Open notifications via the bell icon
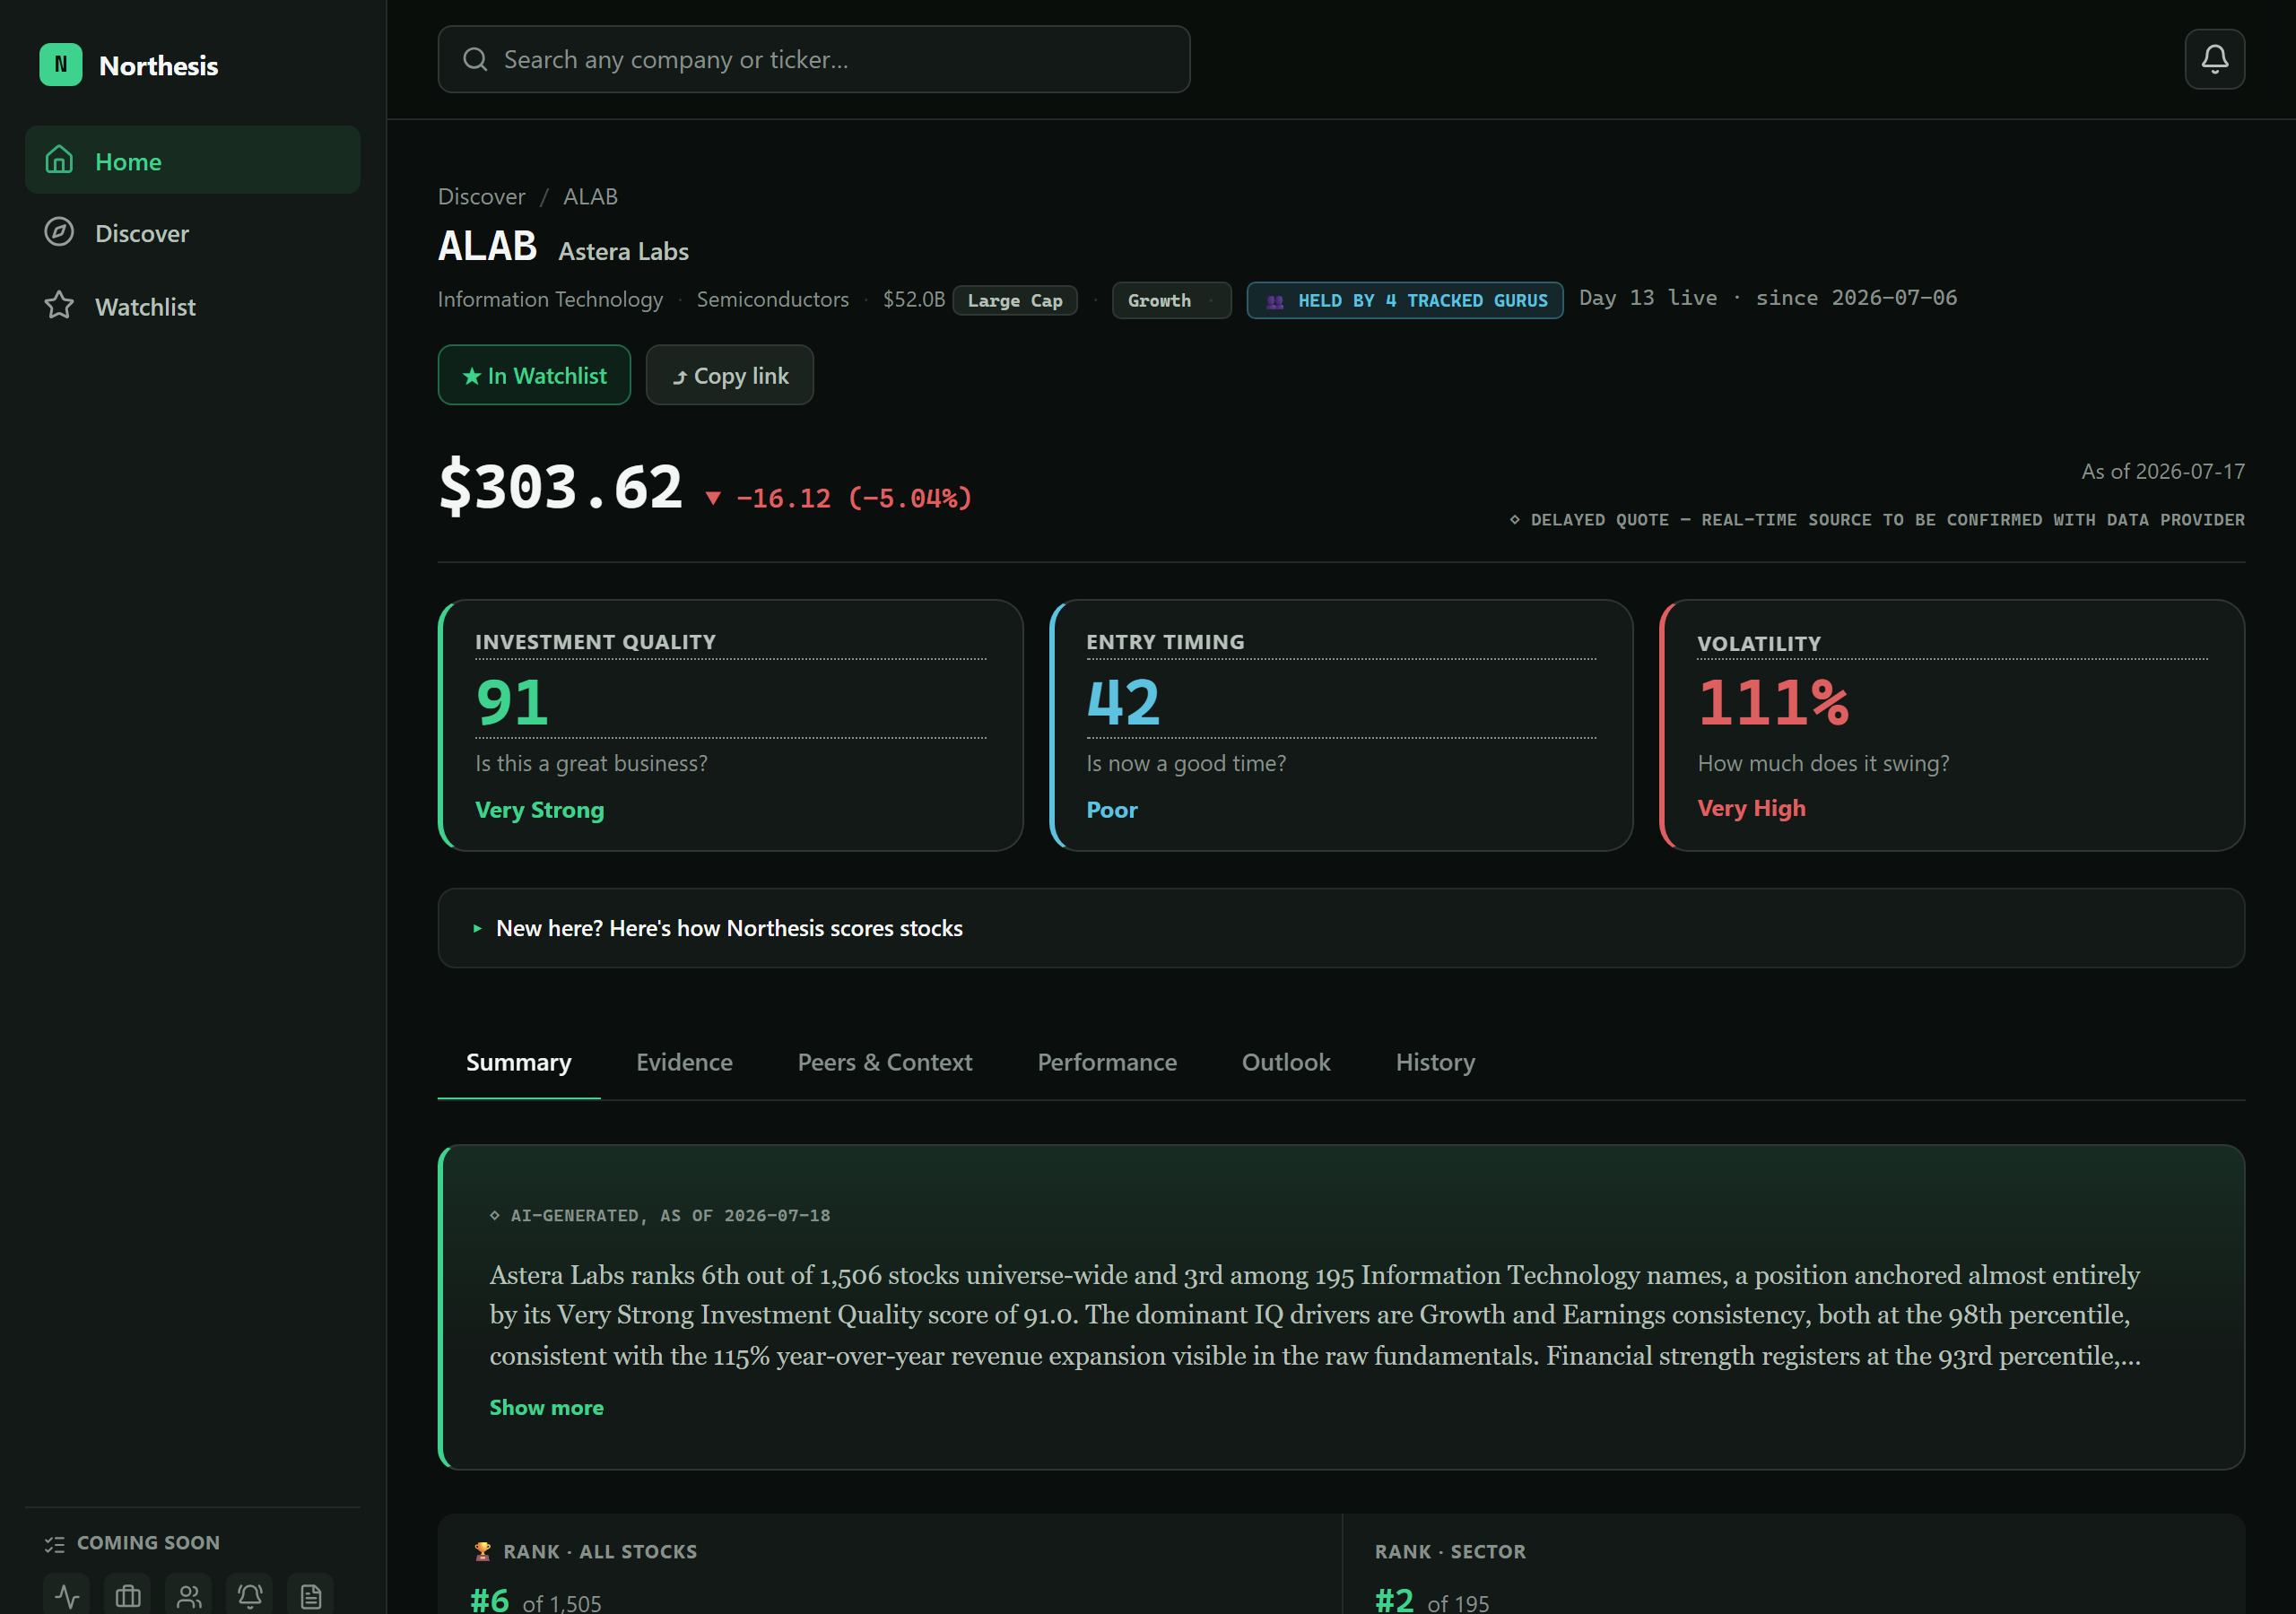This screenshot has height=1614, width=2296. click(2214, 59)
